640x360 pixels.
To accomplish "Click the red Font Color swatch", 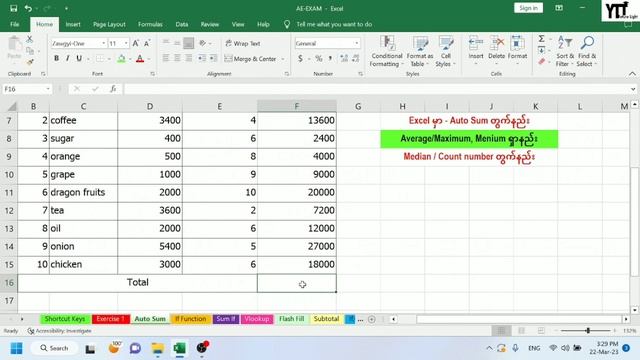I will click(x=140, y=59).
